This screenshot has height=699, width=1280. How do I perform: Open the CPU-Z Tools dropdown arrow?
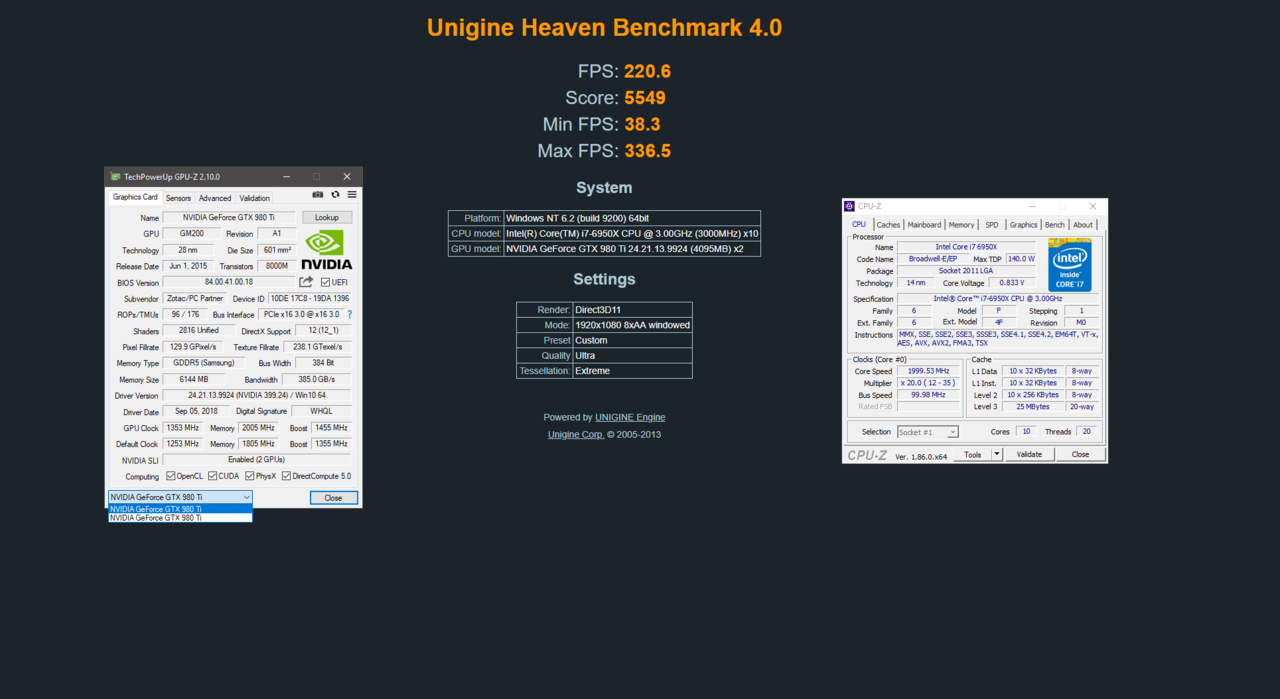coord(997,454)
